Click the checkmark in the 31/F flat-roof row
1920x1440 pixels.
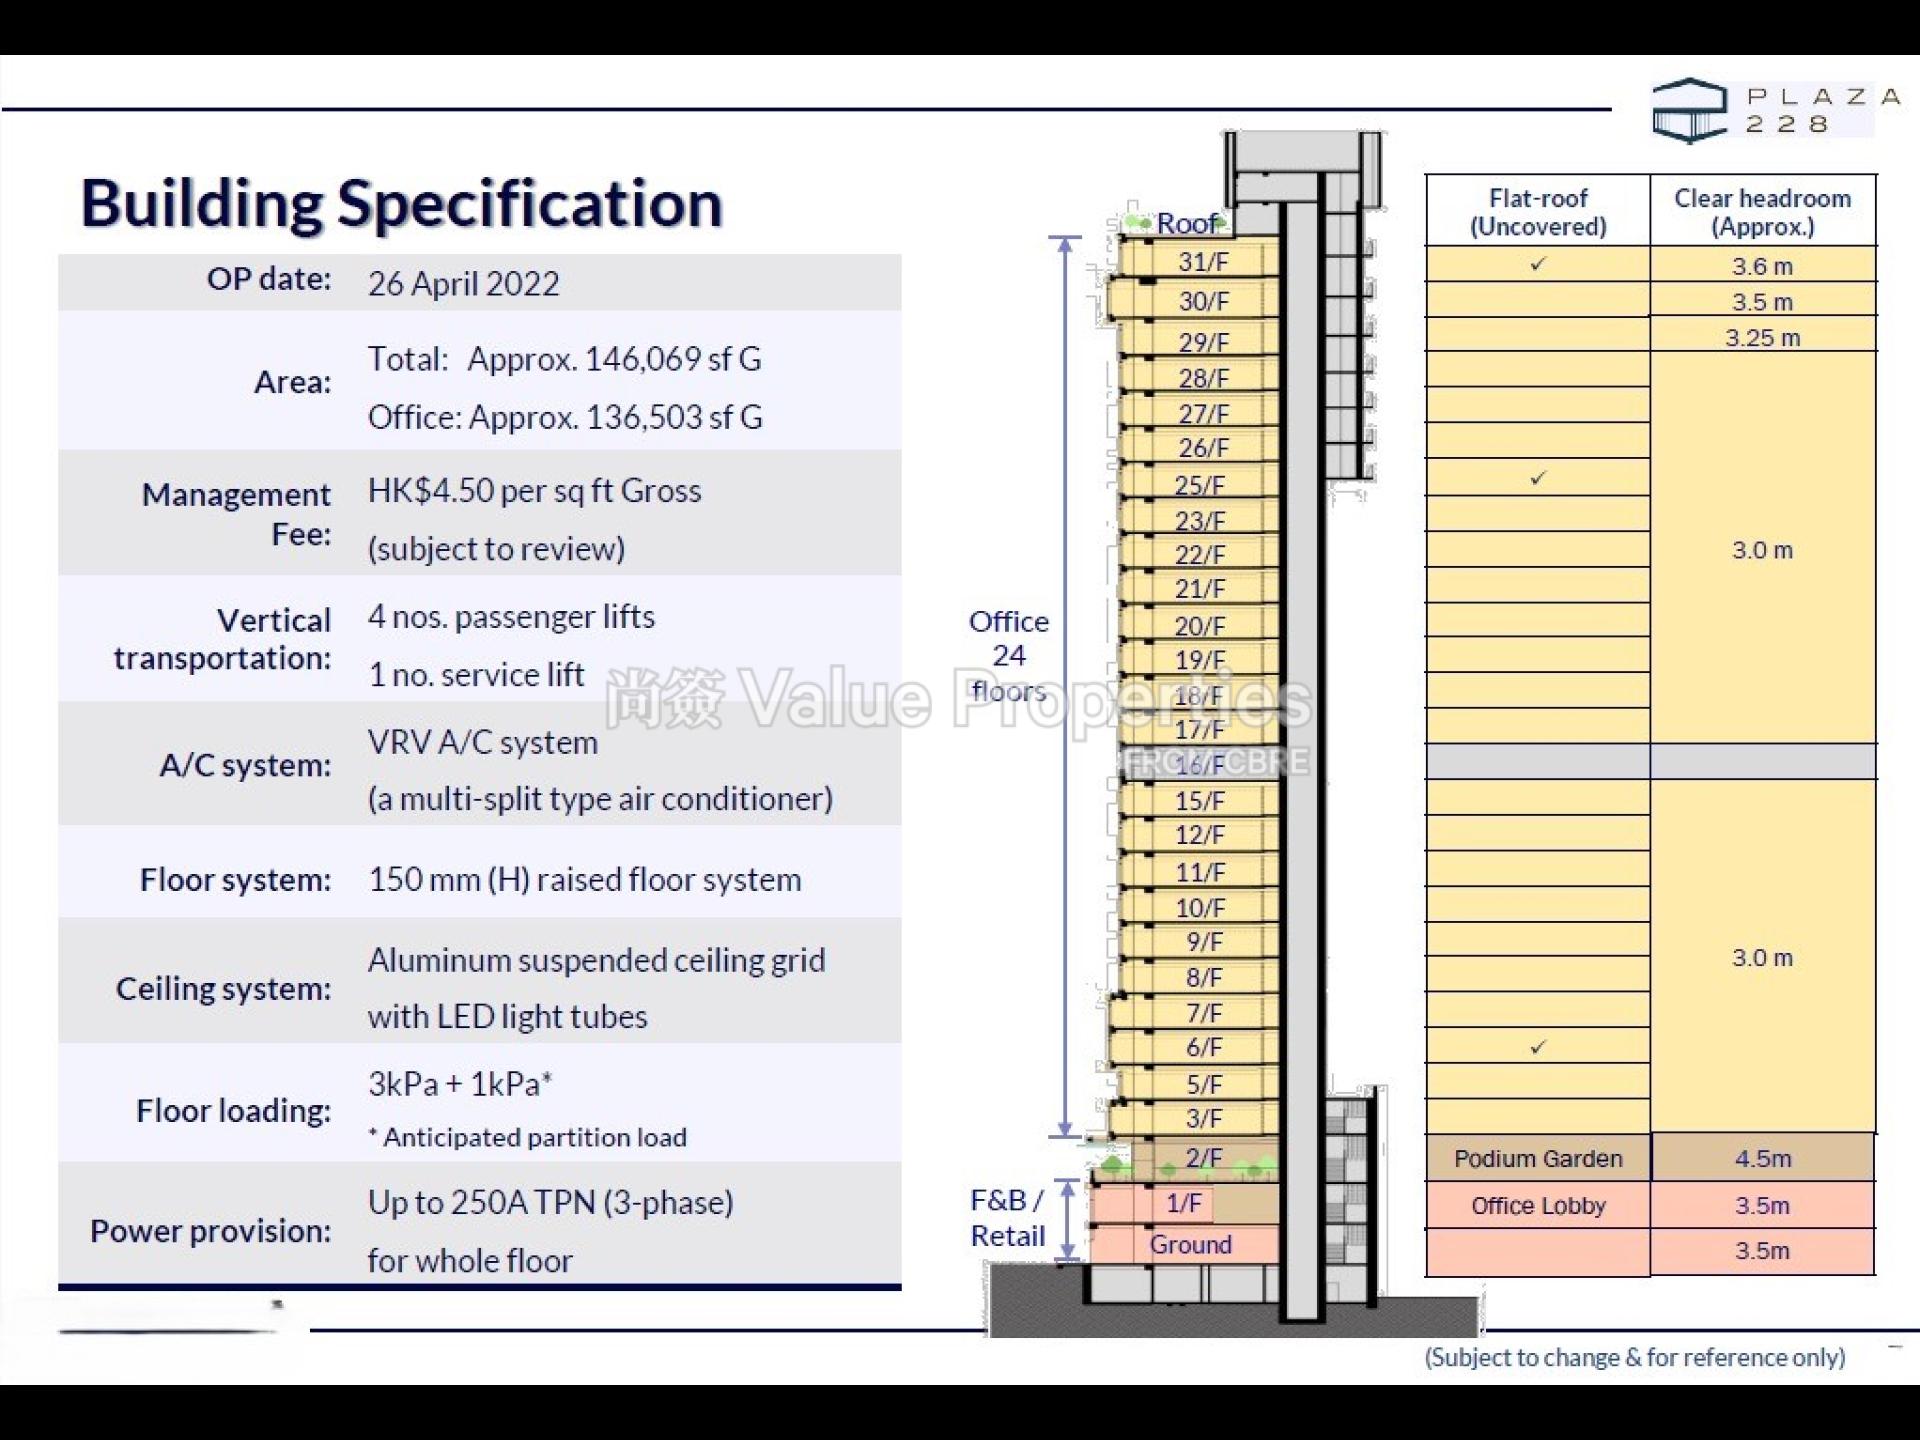coord(1538,264)
